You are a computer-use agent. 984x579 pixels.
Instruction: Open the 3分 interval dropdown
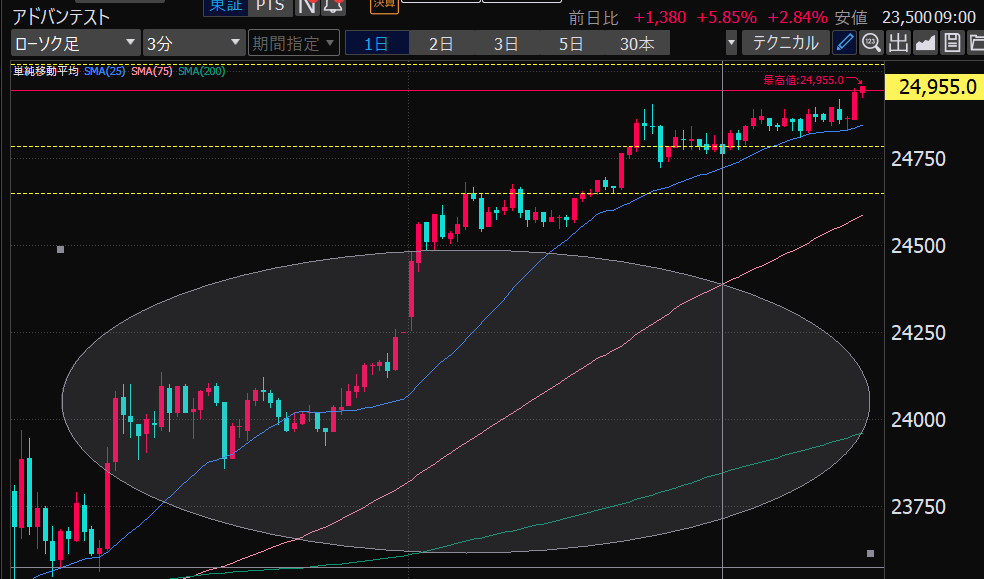pos(193,43)
